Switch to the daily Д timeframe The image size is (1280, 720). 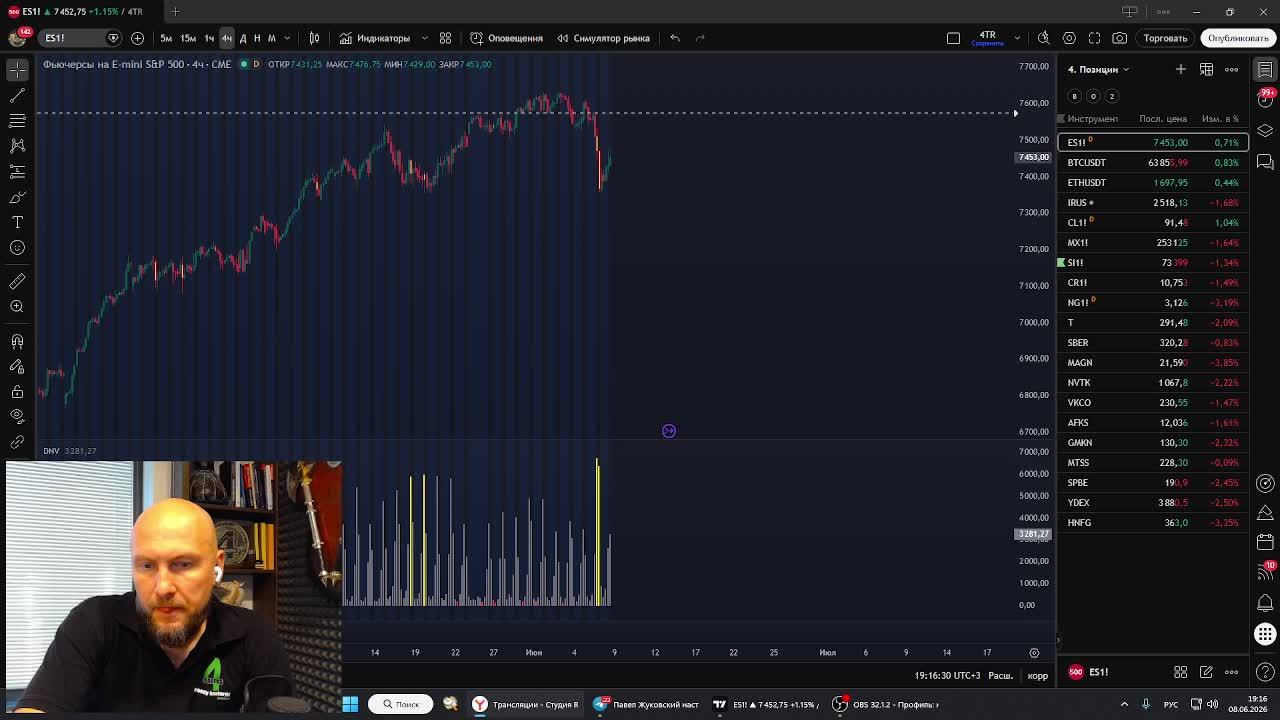coord(243,38)
